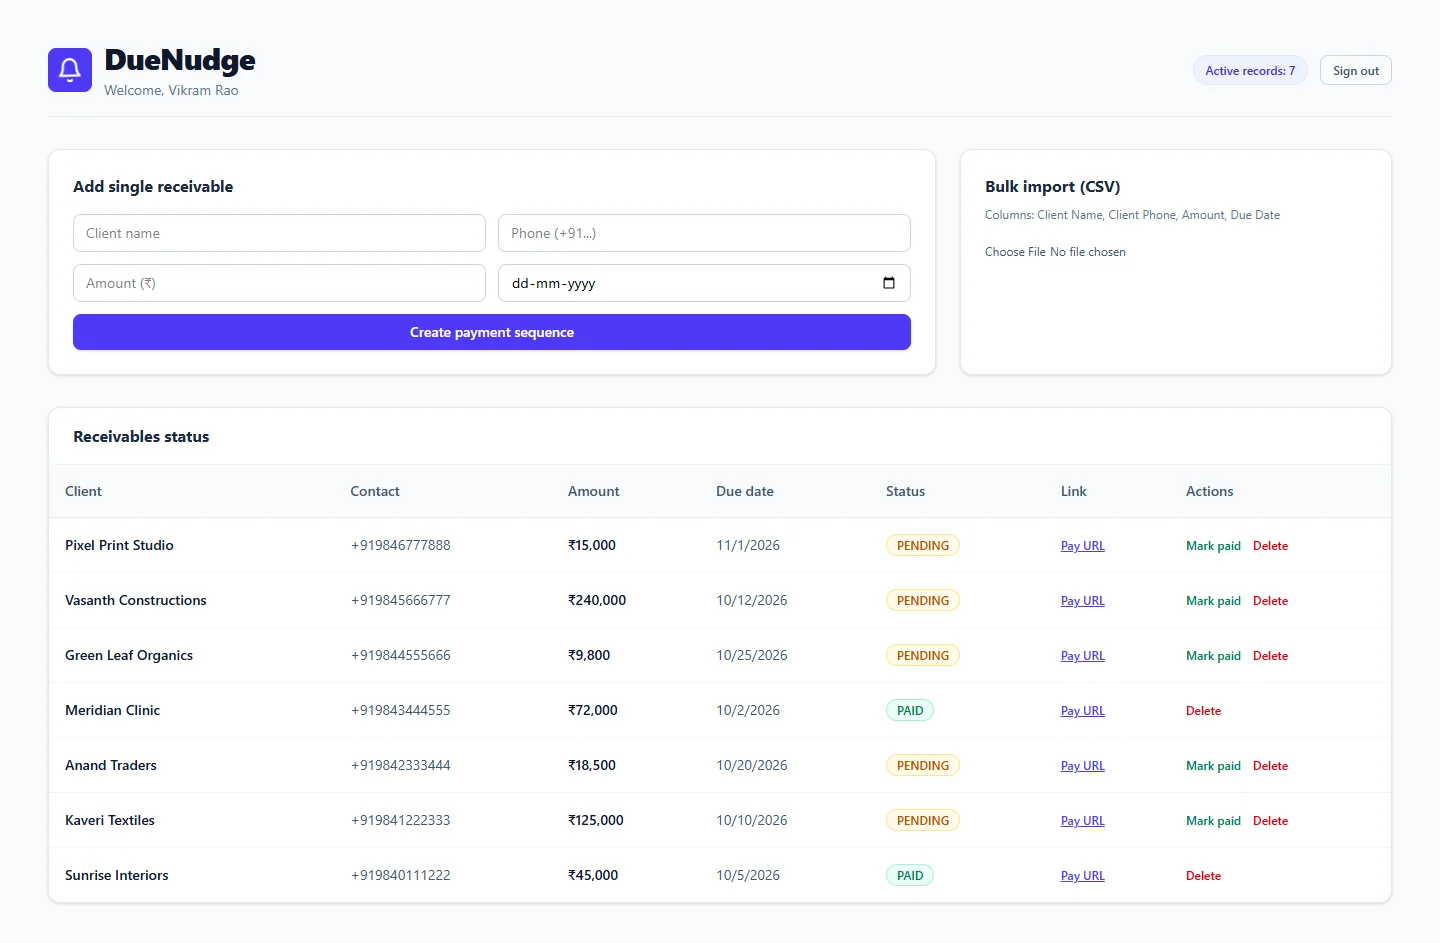The height and width of the screenshot is (943, 1440).
Task: Click PAID status badge for Sunrise Interiors
Action: click(x=910, y=875)
